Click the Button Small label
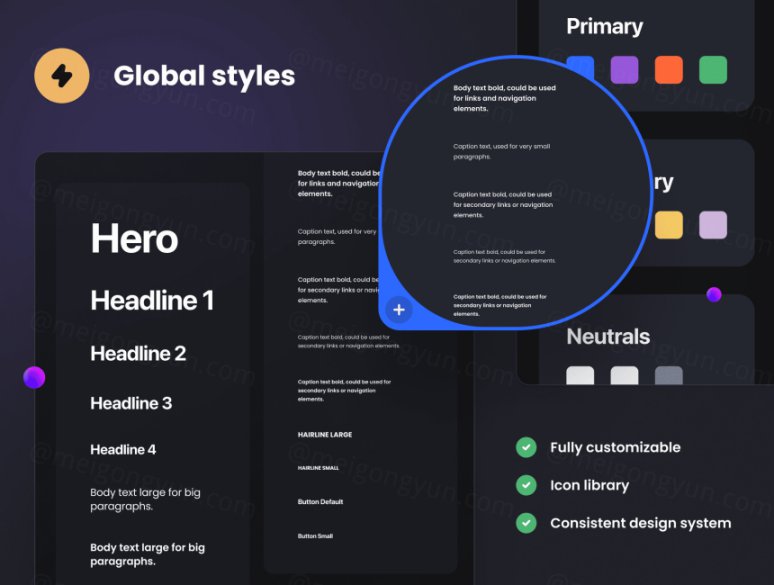Image resolution: width=774 pixels, height=585 pixels. [x=315, y=536]
